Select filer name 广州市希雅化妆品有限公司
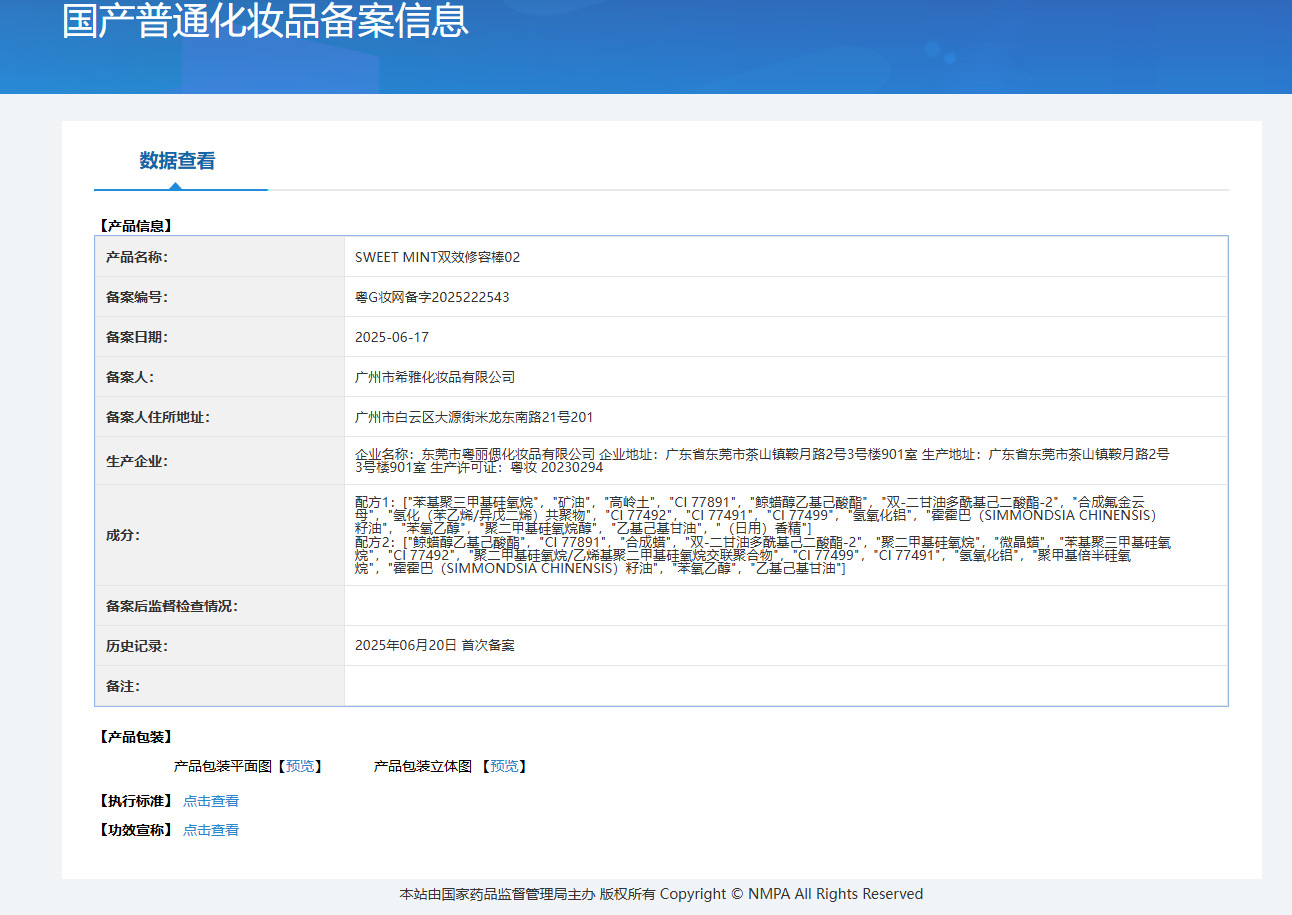This screenshot has height=915, width=1292. (x=435, y=377)
